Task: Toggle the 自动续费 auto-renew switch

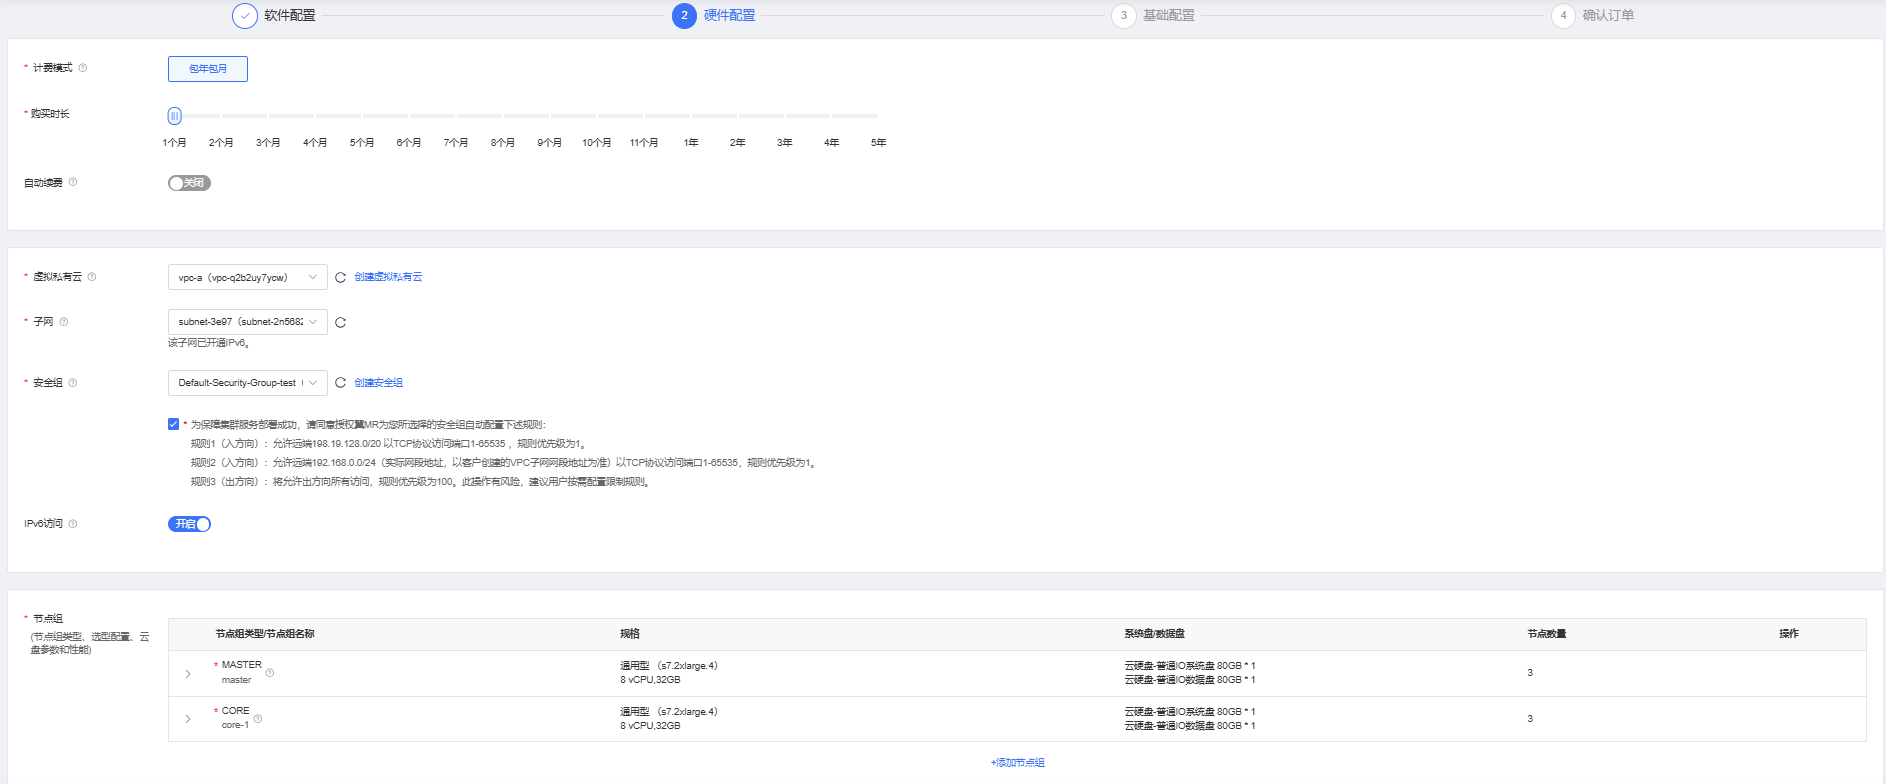Action: click(189, 183)
